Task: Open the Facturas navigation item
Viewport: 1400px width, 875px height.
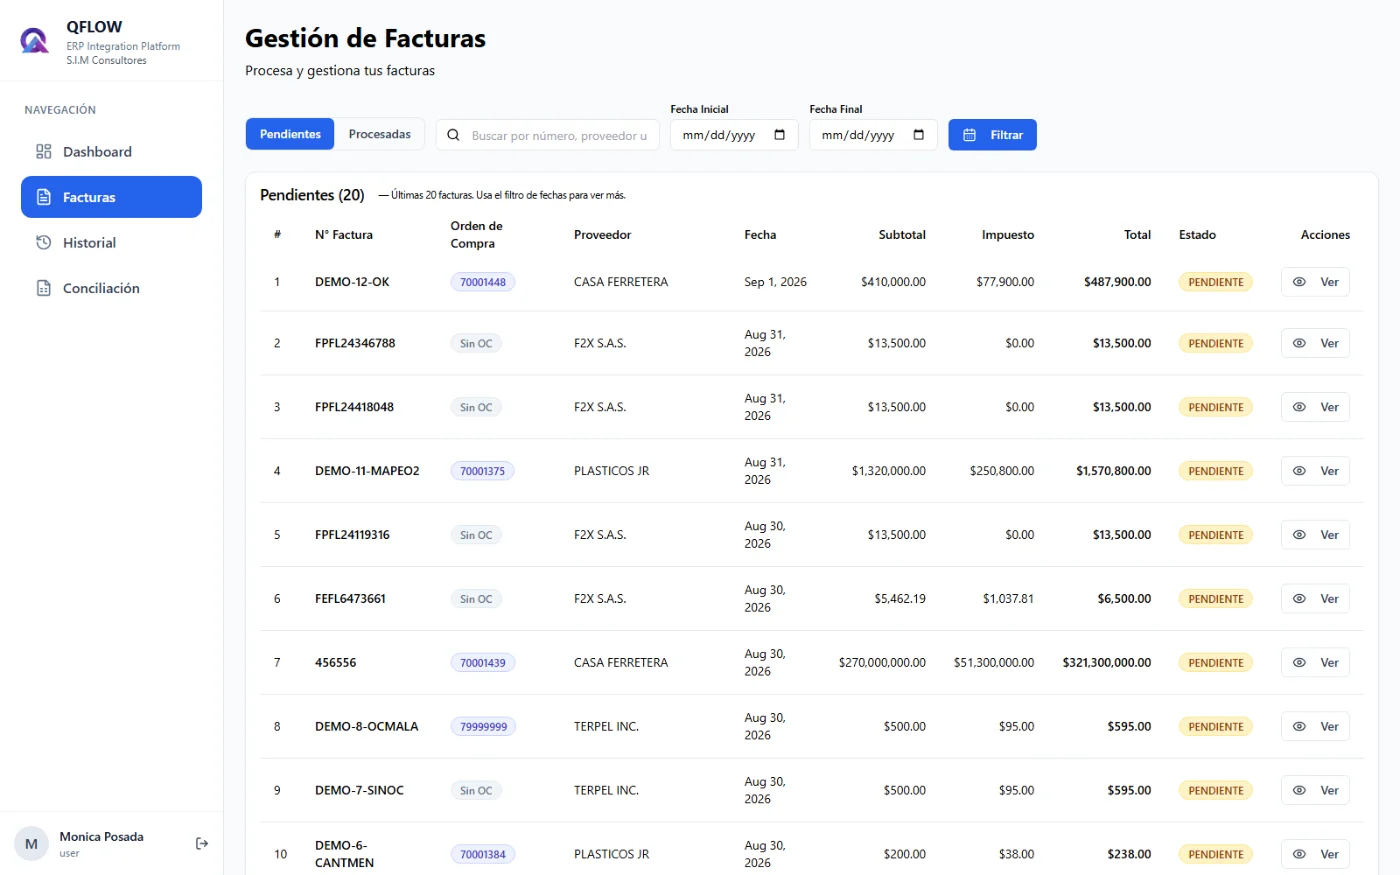Action: (111, 197)
